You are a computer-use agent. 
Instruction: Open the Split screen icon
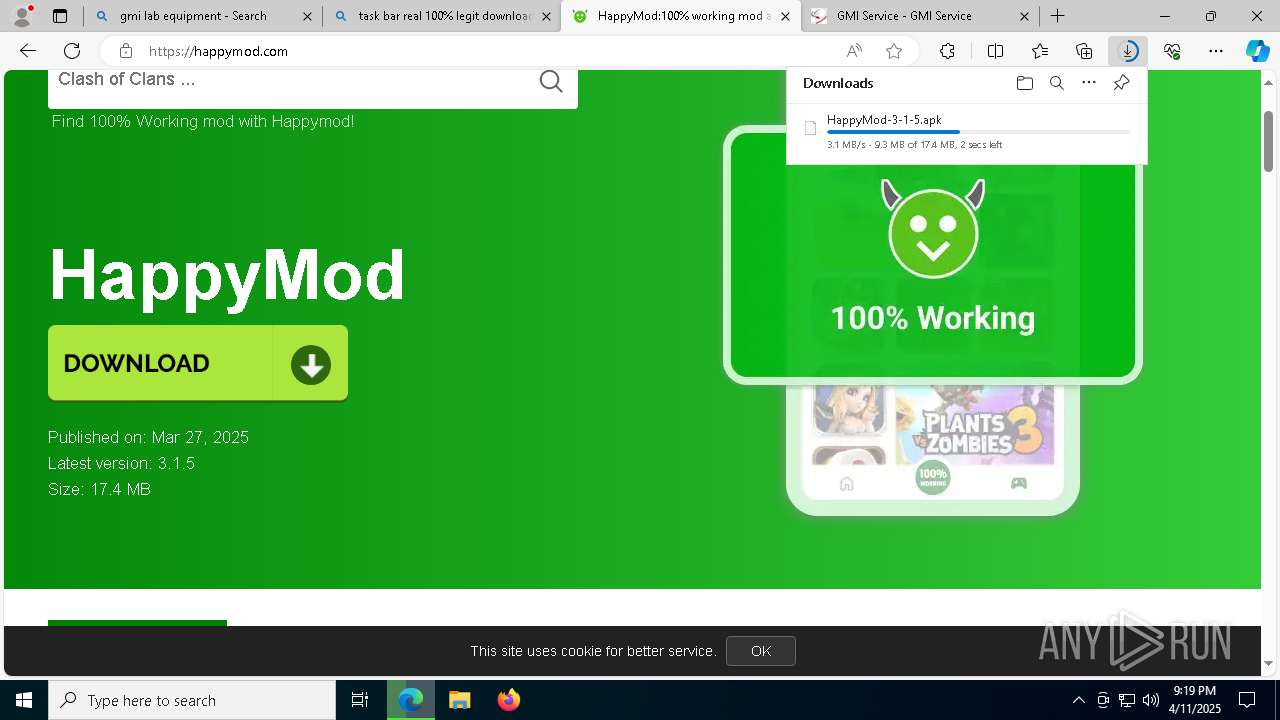point(995,51)
